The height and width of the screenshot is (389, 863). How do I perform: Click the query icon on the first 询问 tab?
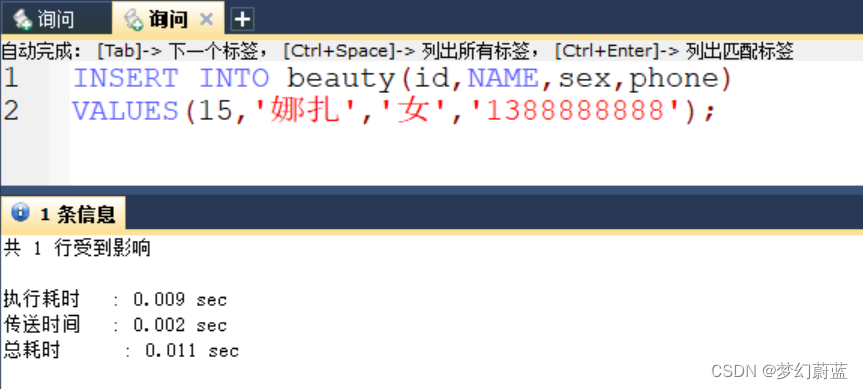pos(23,20)
